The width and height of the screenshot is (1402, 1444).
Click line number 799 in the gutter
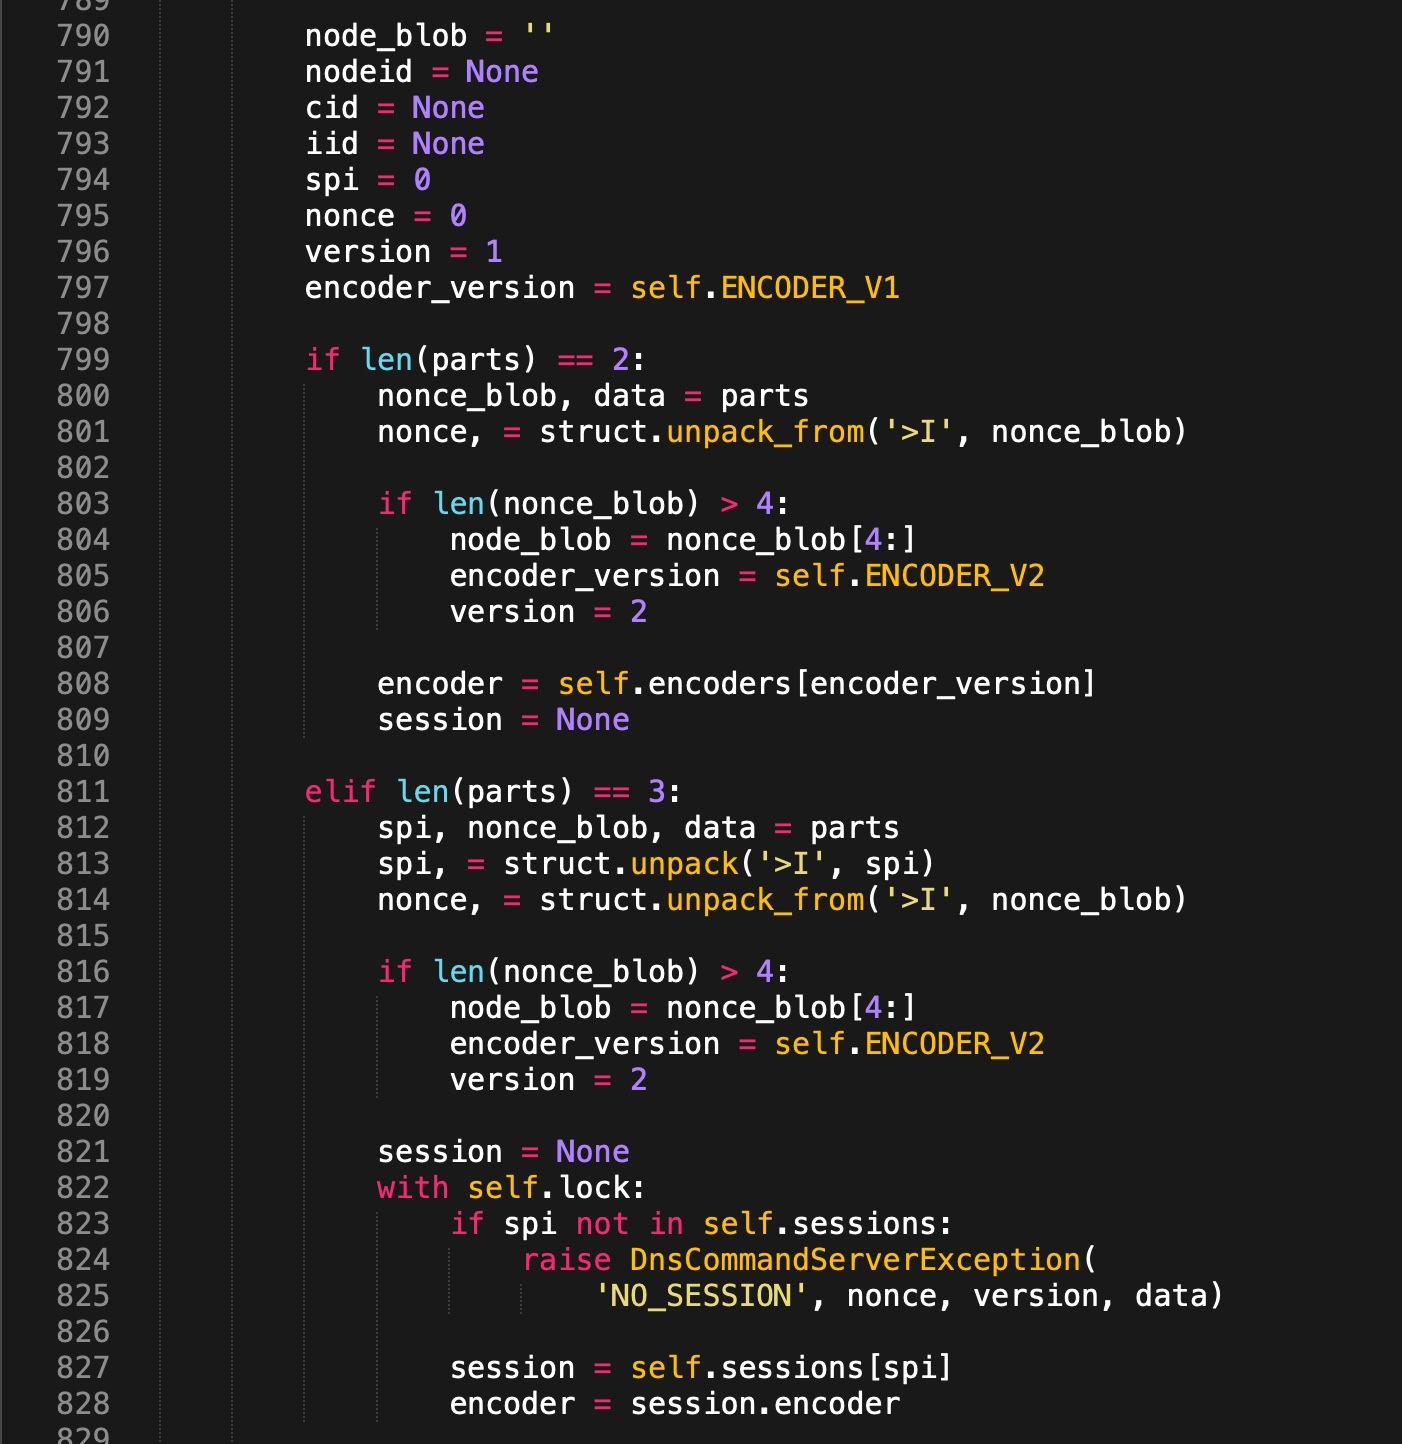83,360
